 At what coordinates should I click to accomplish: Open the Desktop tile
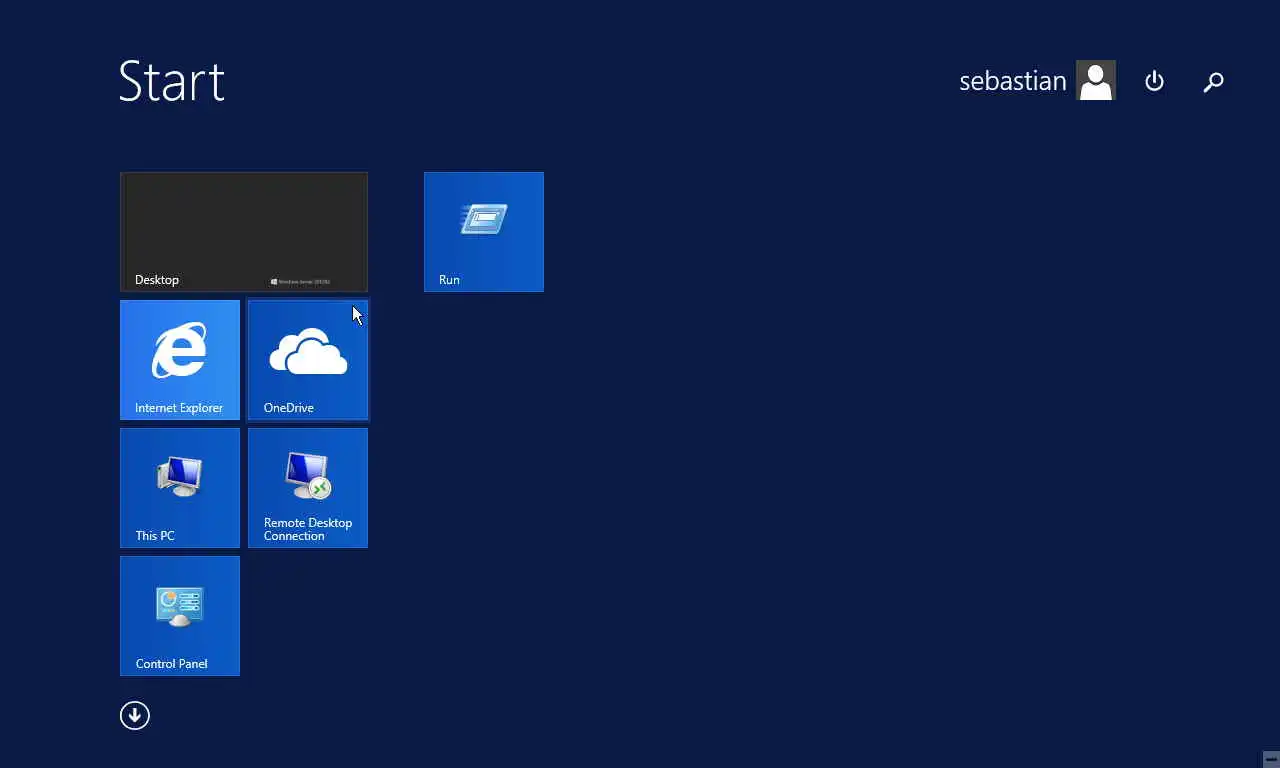[x=244, y=232]
